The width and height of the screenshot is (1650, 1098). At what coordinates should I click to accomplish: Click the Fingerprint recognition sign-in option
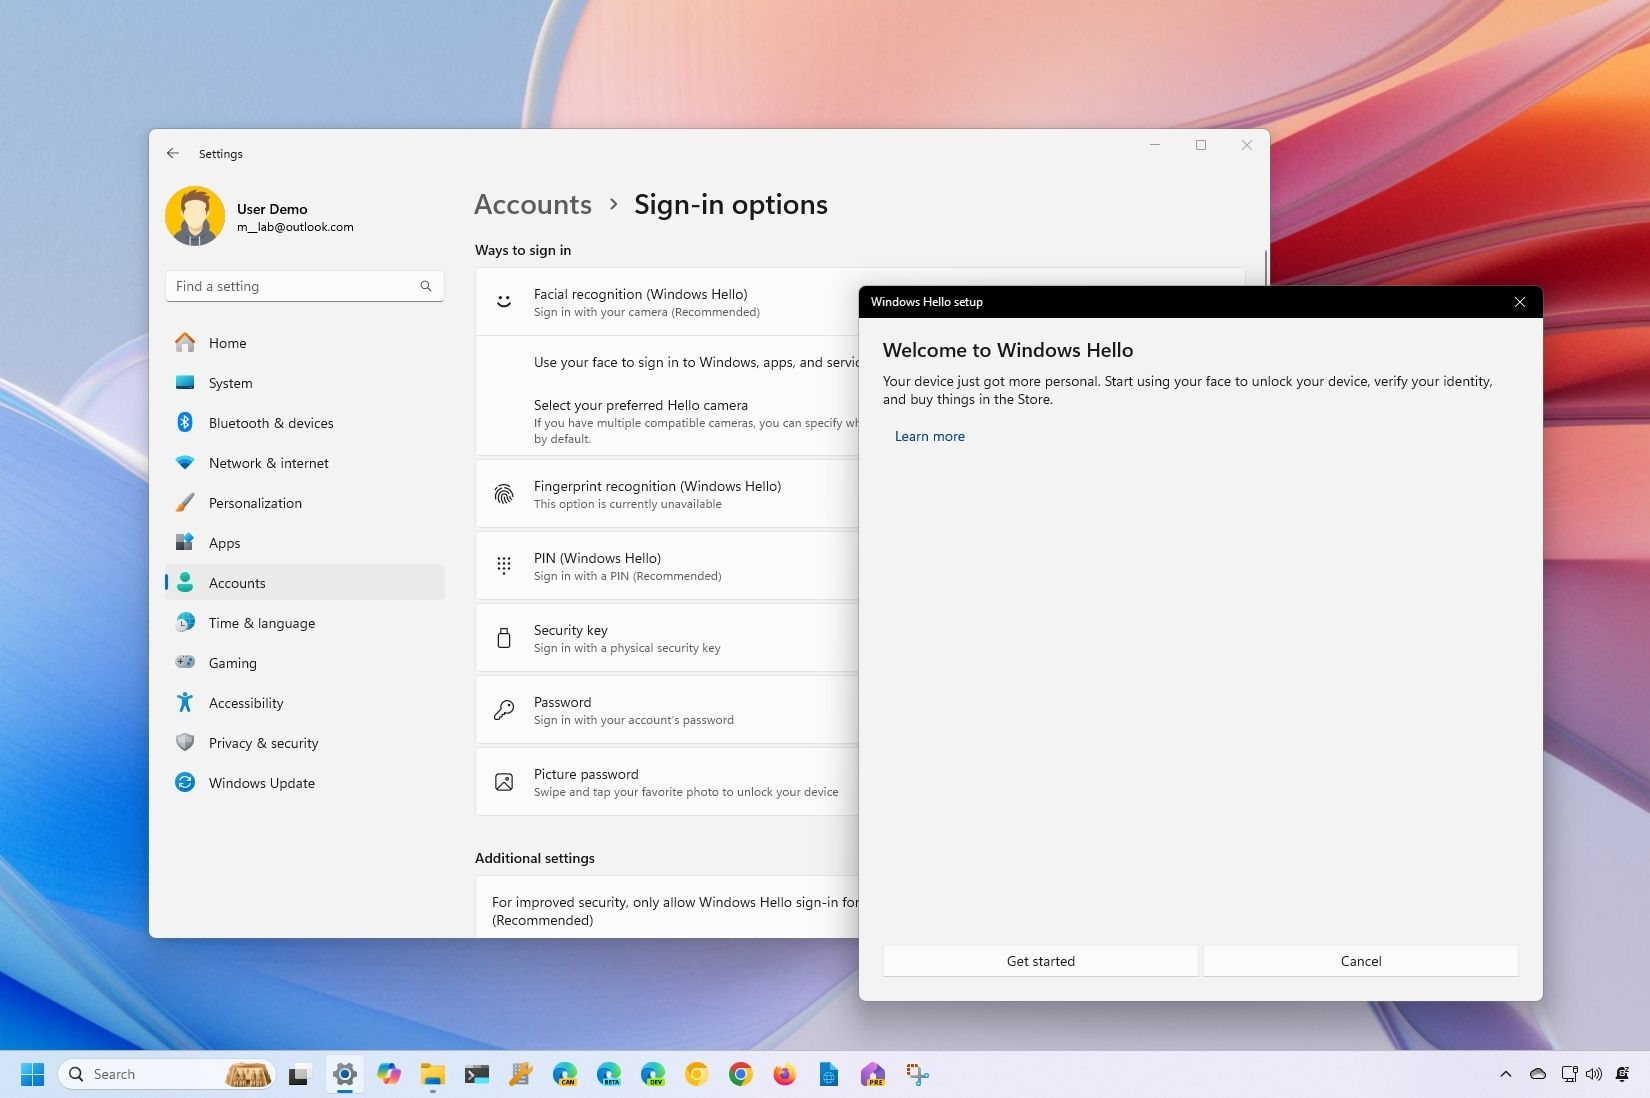click(657, 493)
